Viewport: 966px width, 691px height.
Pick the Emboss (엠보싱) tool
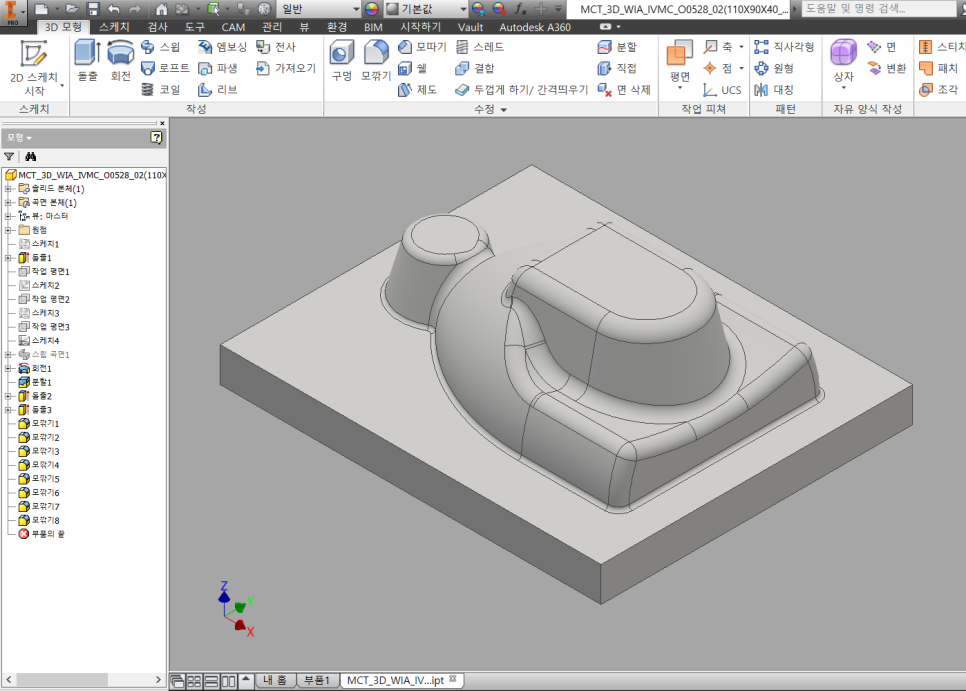pyautogui.click(x=222, y=47)
